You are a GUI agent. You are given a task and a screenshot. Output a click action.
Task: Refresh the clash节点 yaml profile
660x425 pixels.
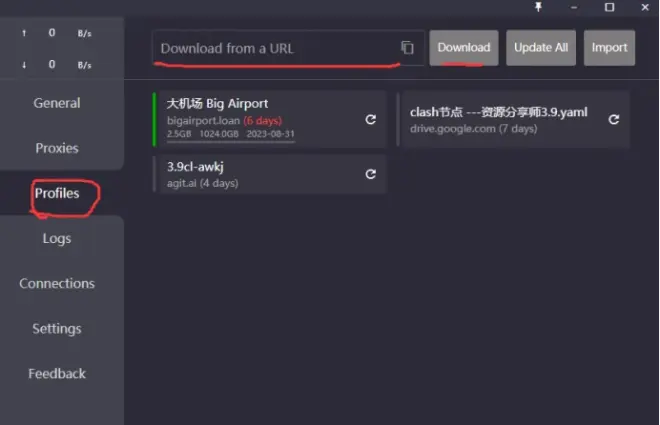[x=614, y=120]
